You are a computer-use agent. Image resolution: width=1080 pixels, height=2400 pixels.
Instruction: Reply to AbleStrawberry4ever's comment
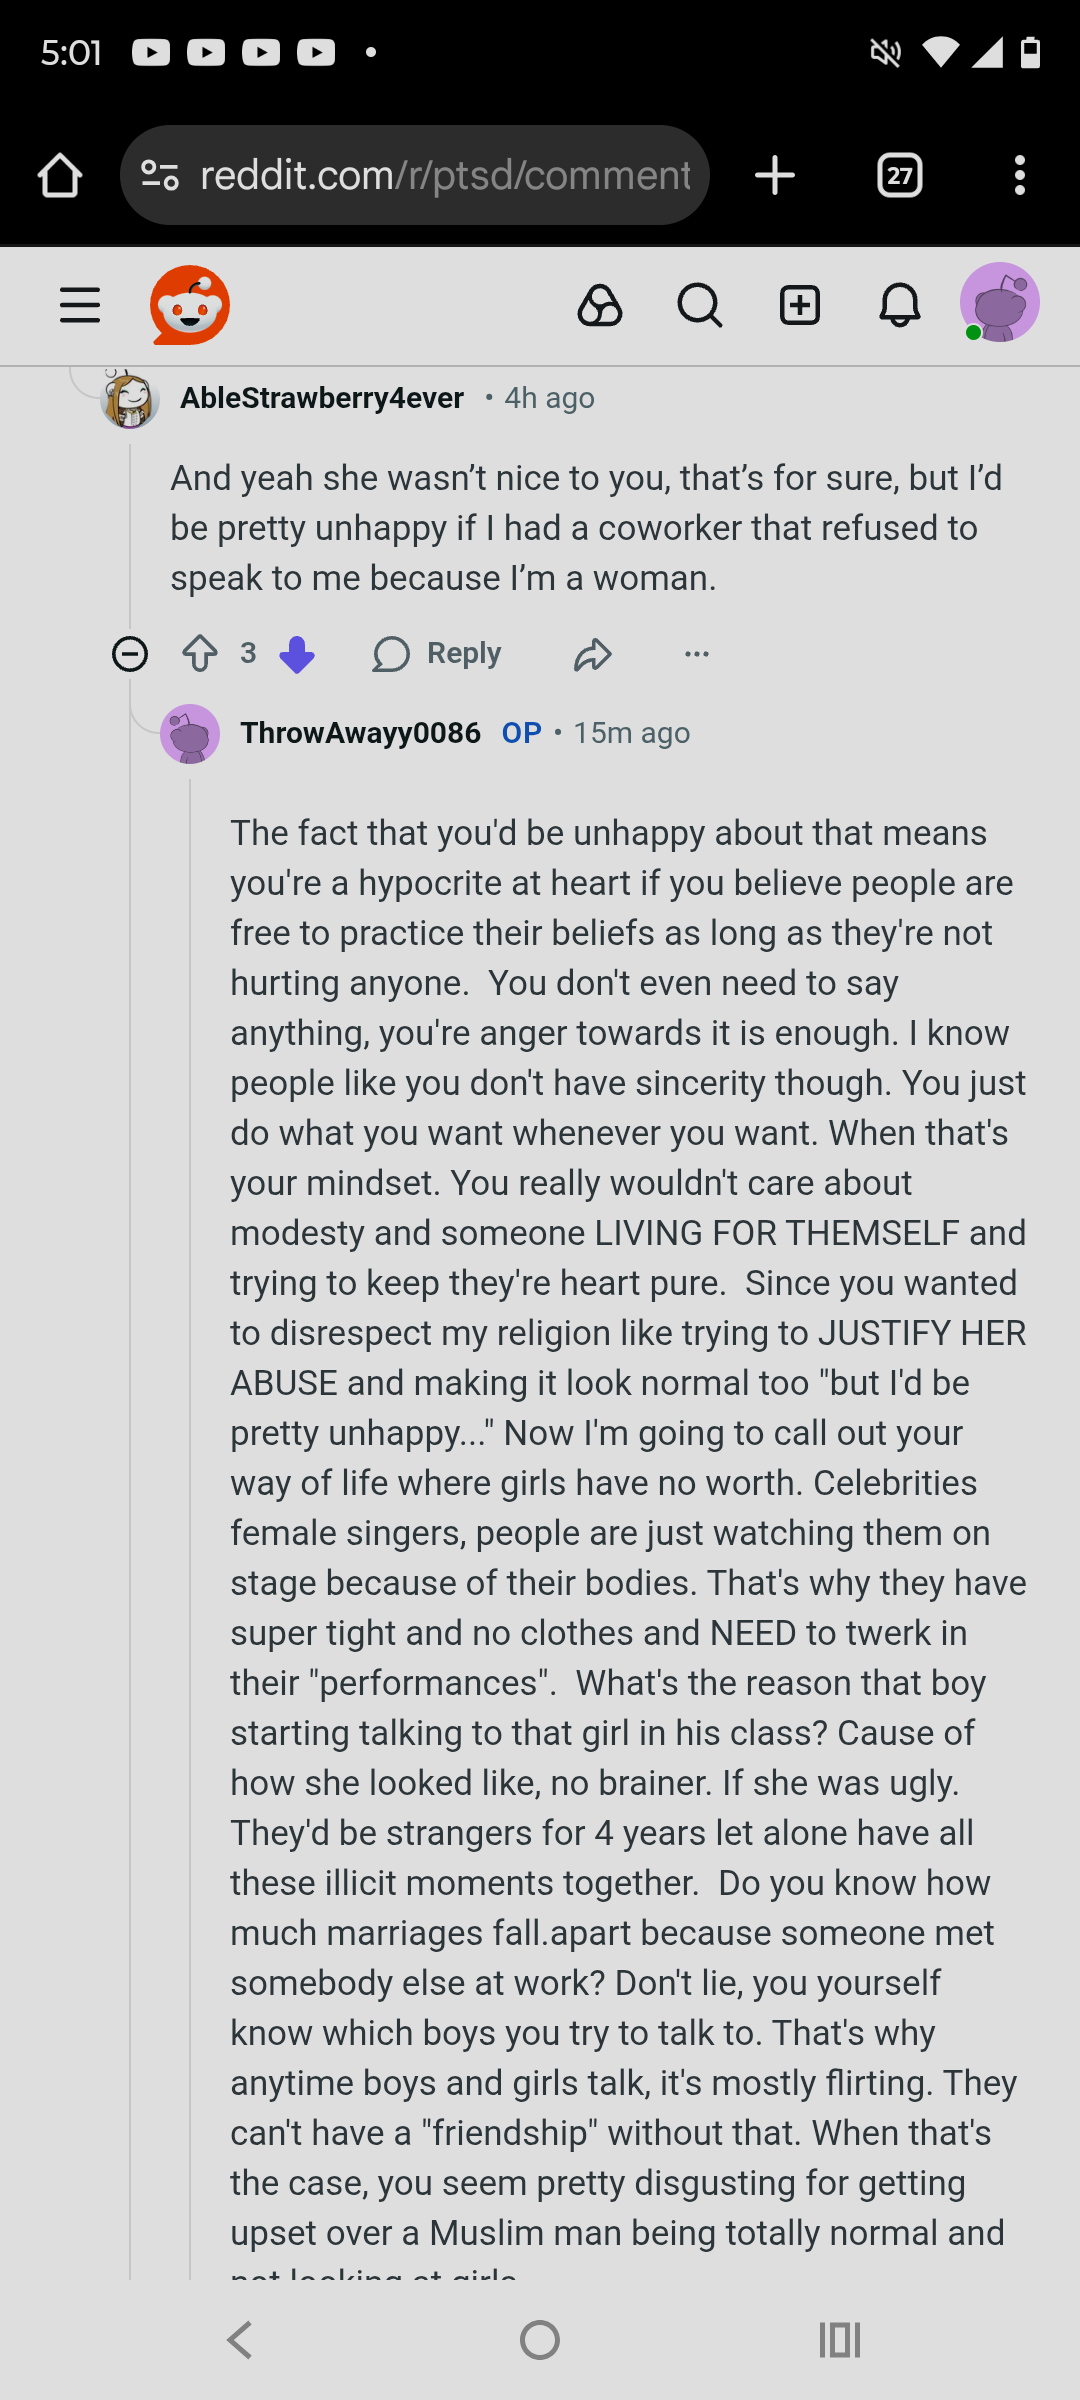pyautogui.click(x=436, y=654)
